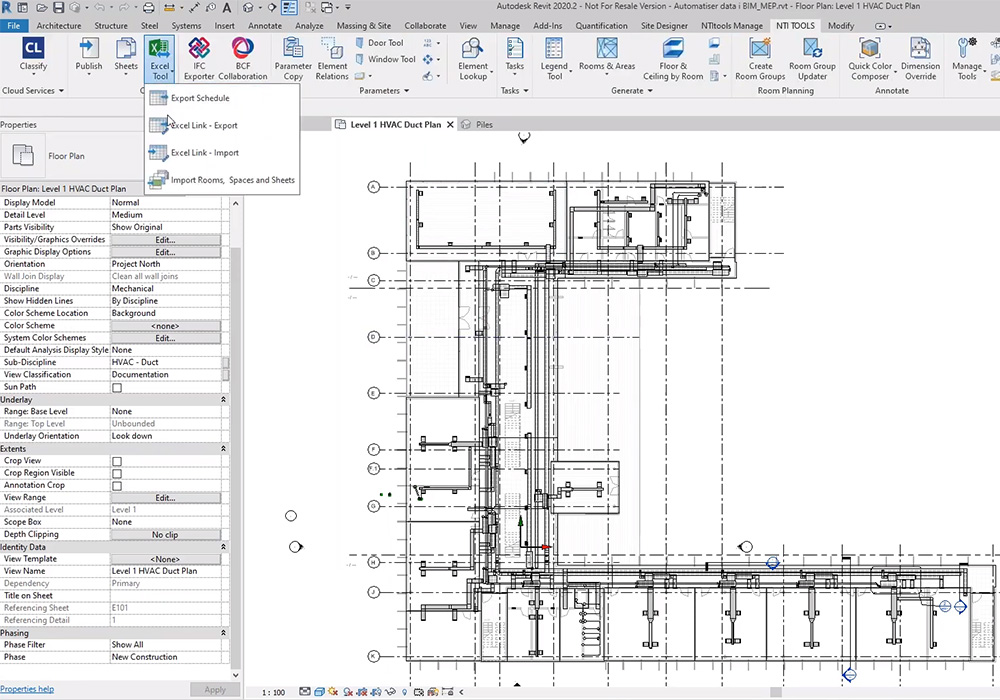
Task: Click the Color Scheme <none> button
Action: tap(166, 326)
